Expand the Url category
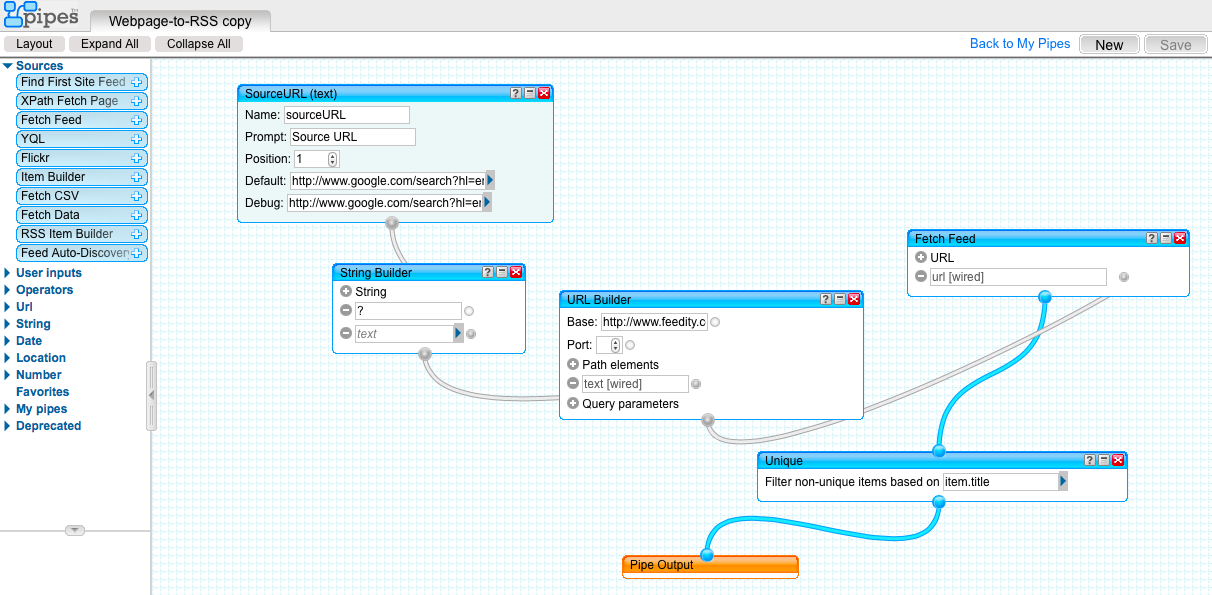1212x595 pixels. (x=8, y=307)
